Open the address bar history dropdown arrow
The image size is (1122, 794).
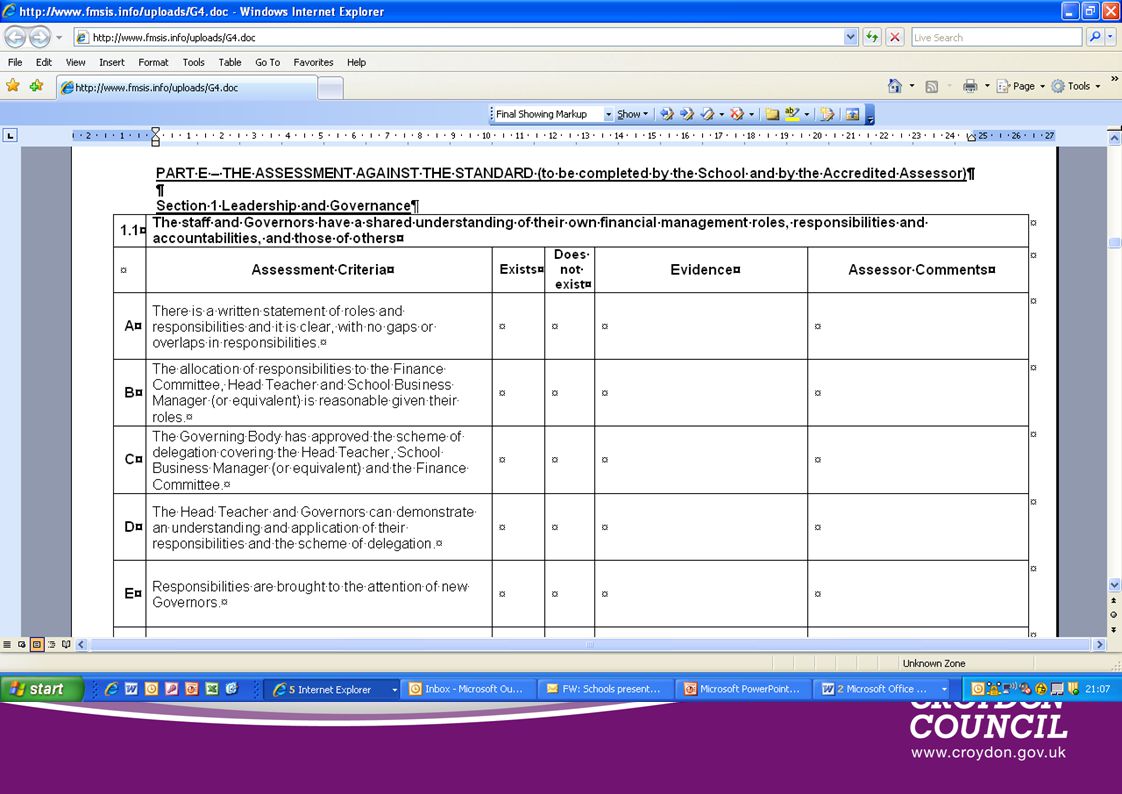850,37
